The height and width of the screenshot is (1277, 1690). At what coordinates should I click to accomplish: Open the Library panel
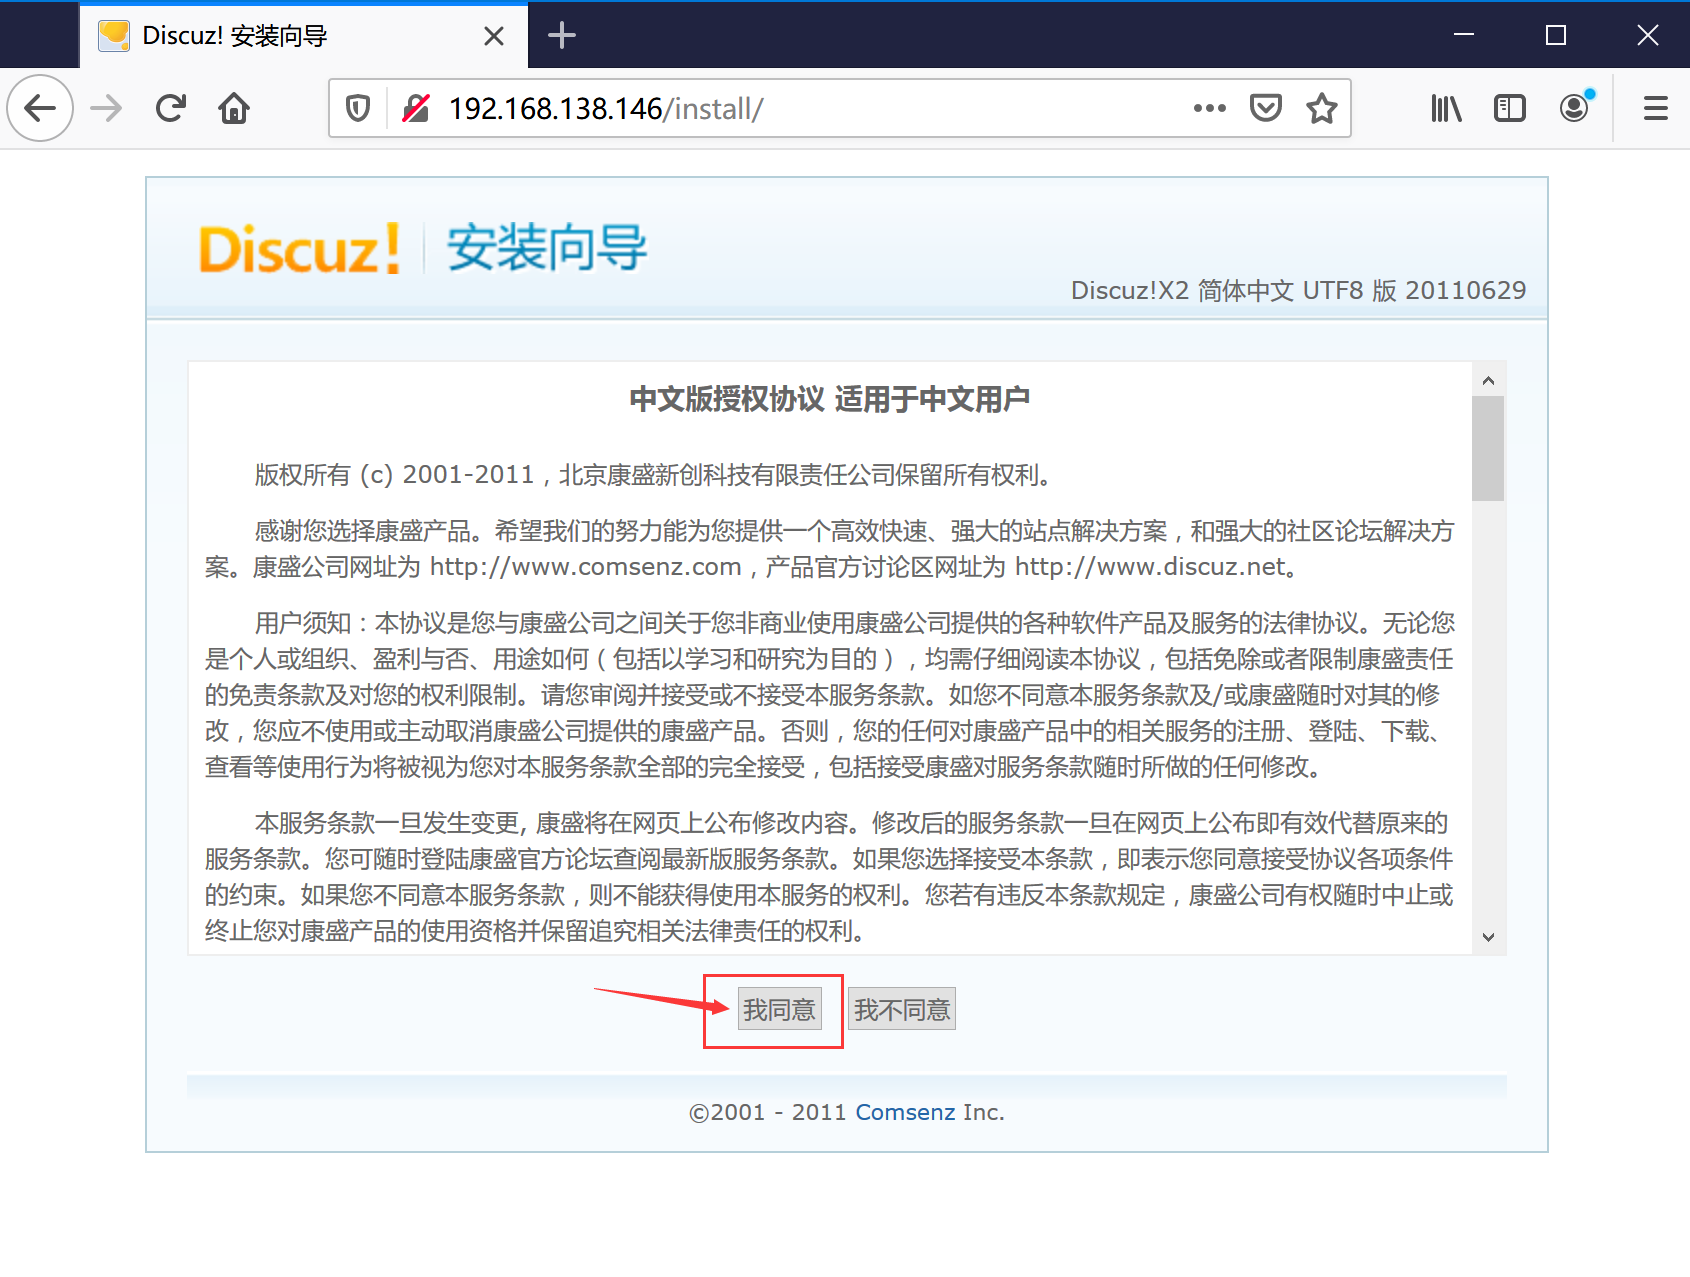point(1446,108)
